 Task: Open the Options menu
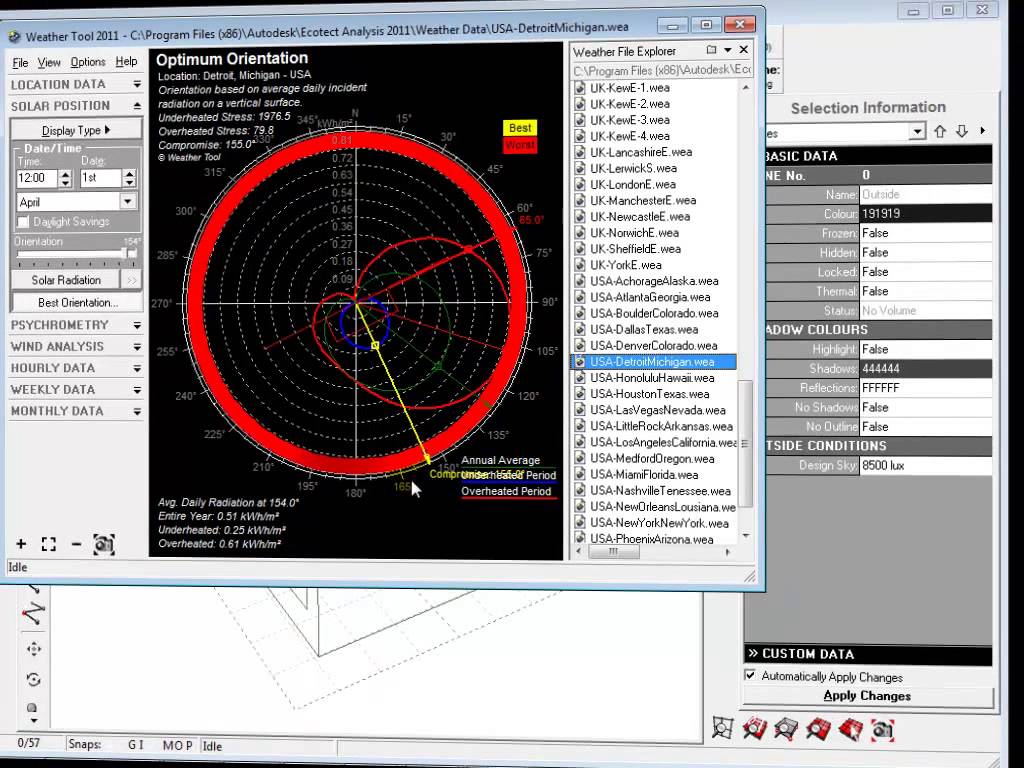coord(88,62)
